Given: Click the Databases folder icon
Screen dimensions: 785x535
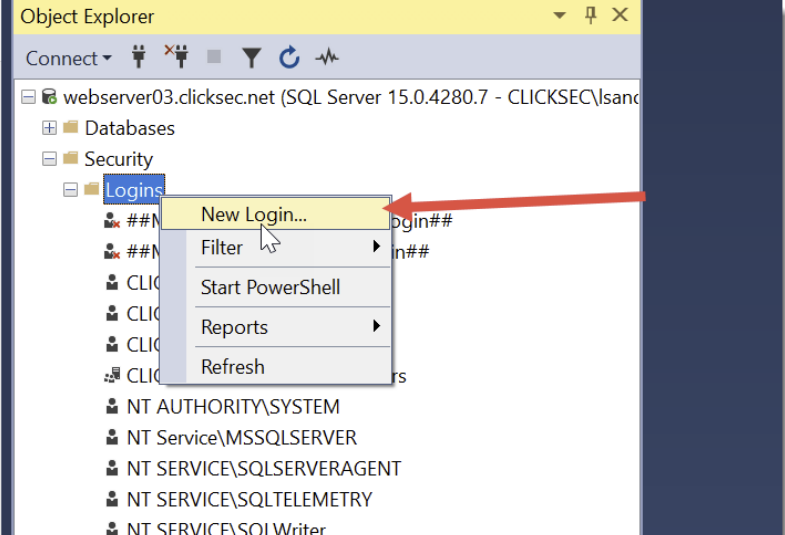Looking at the screenshot, I should pyautogui.click(x=71, y=127).
